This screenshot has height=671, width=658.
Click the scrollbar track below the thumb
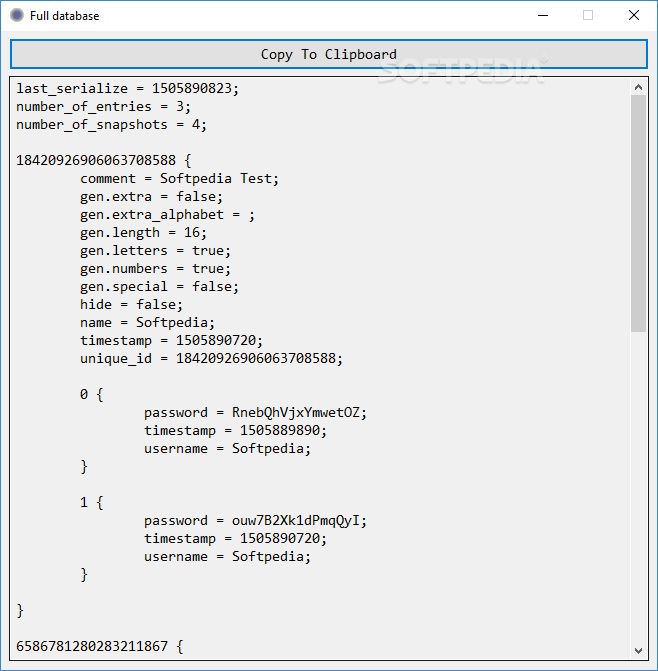(x=638, y=487)
